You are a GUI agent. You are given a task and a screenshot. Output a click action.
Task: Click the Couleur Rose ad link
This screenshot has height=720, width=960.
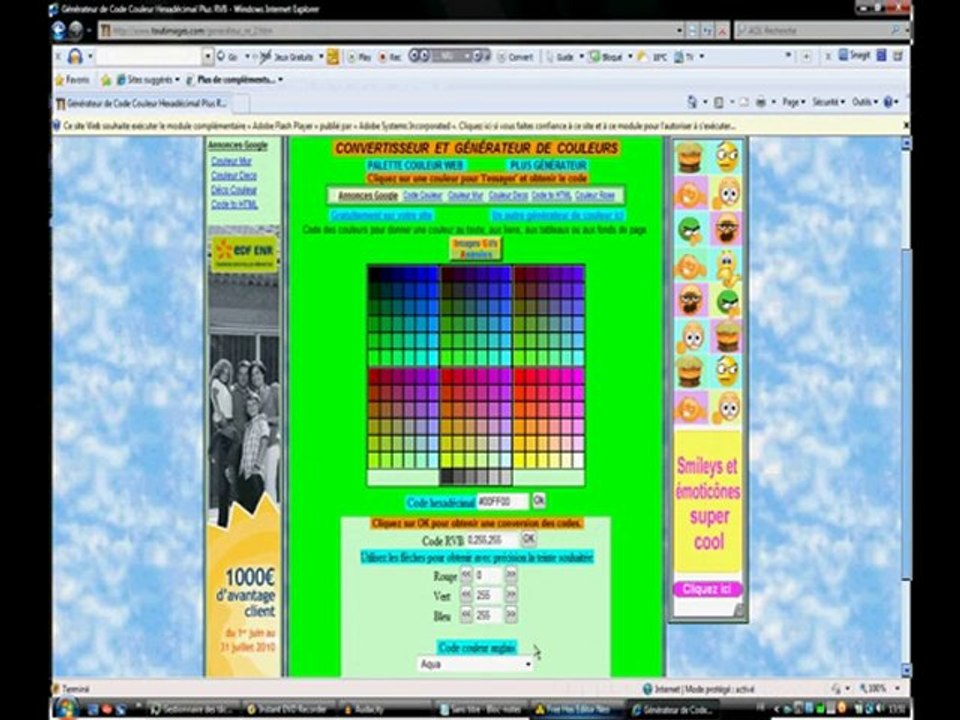pos(595,195)
